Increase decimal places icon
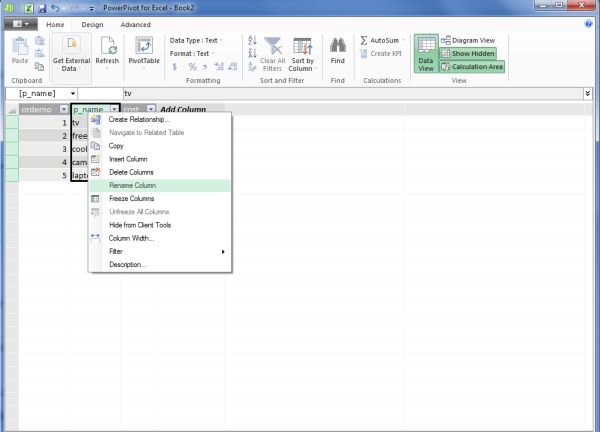The image size is (600, 432). [x=219, y=67]
